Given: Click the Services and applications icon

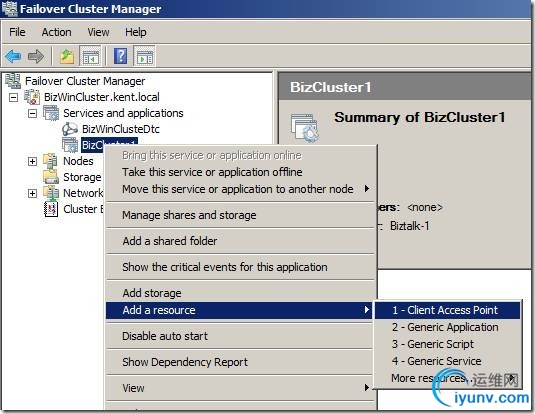Looking at the screenshot, I should [51, 113].
